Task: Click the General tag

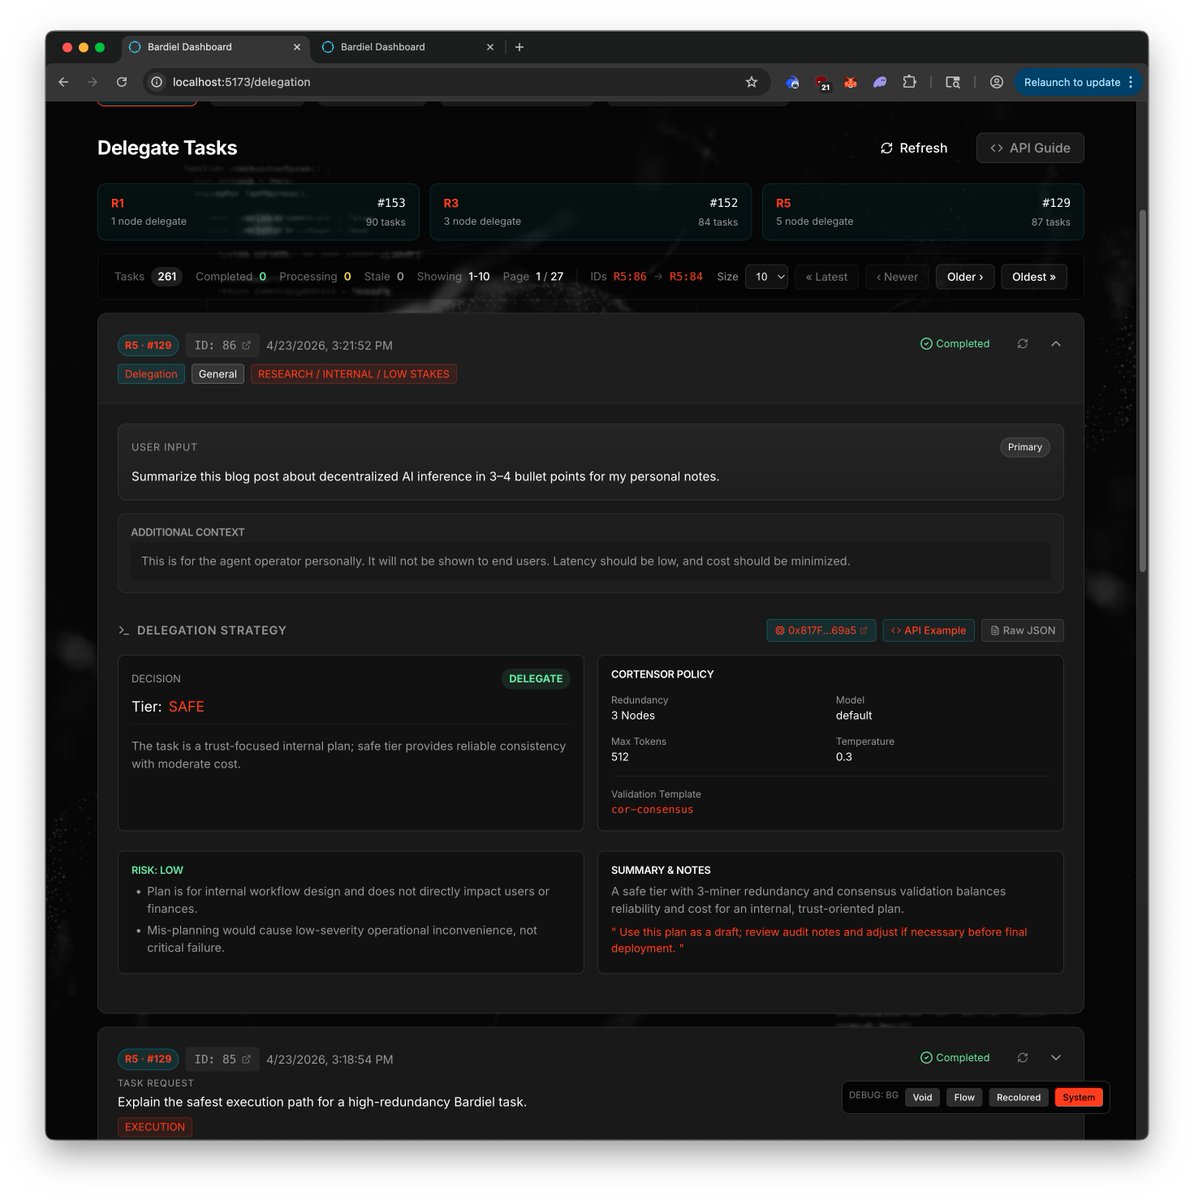Action: 218,374
